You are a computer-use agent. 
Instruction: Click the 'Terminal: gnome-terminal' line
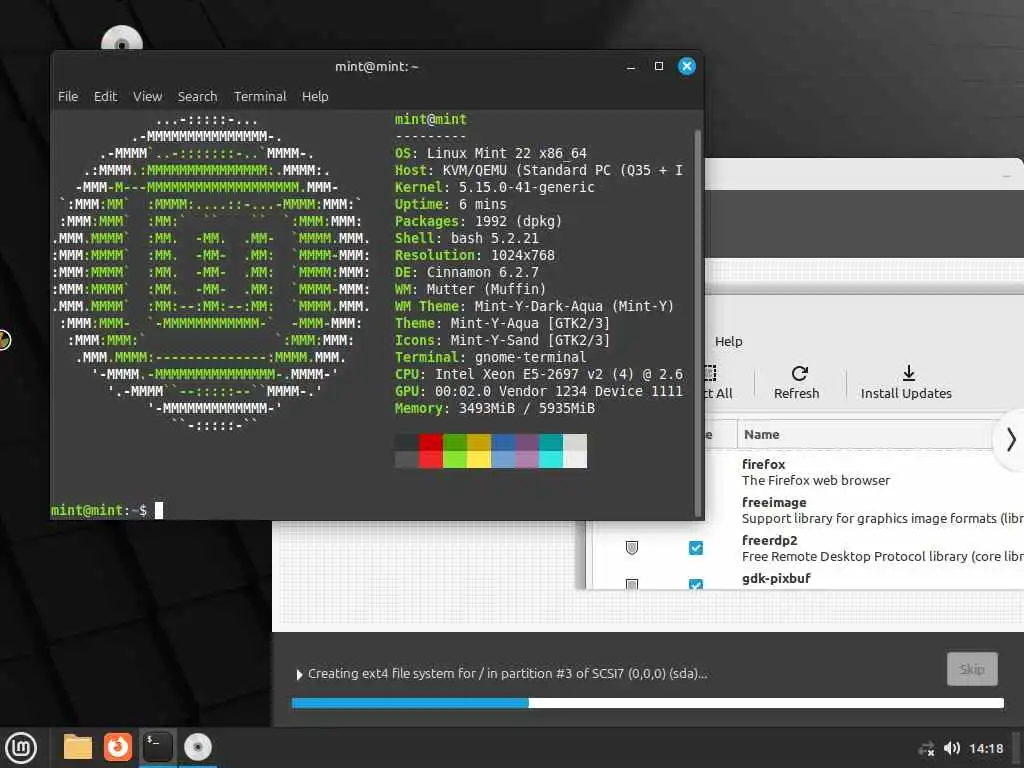click(490, 357)
